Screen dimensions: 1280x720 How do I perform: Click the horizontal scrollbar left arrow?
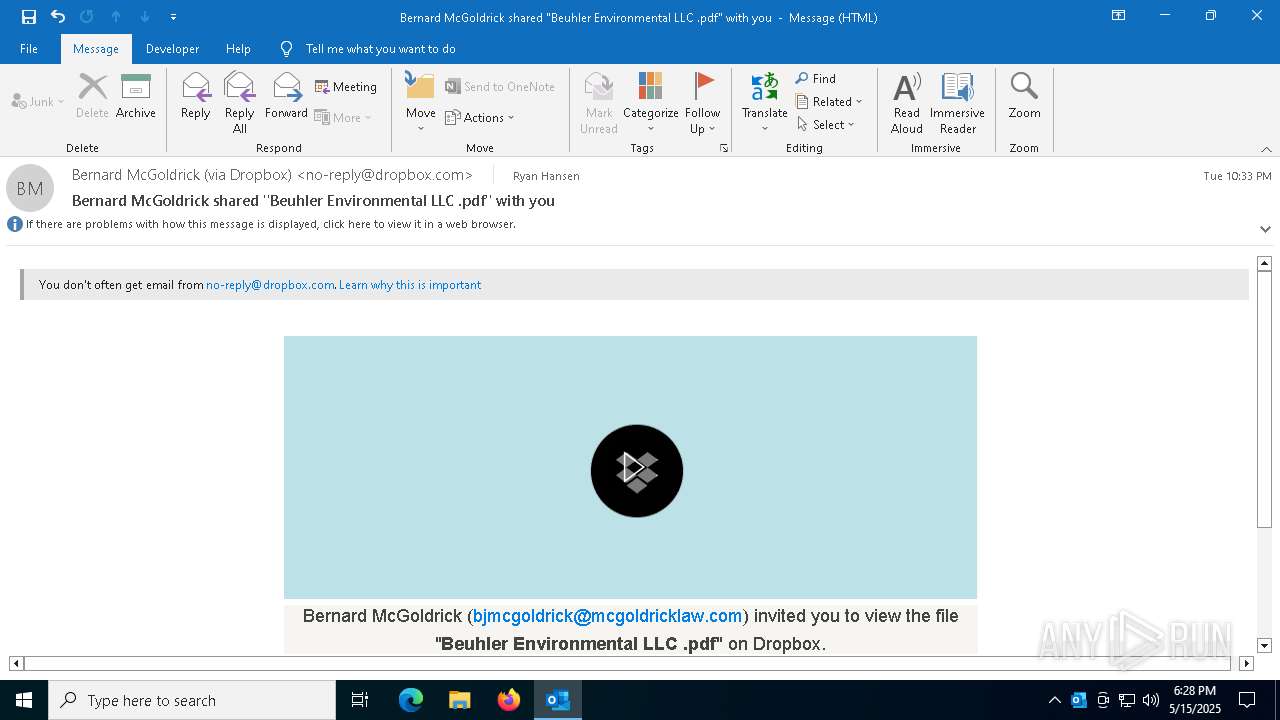pyautogui.click(x=16, y=663)
